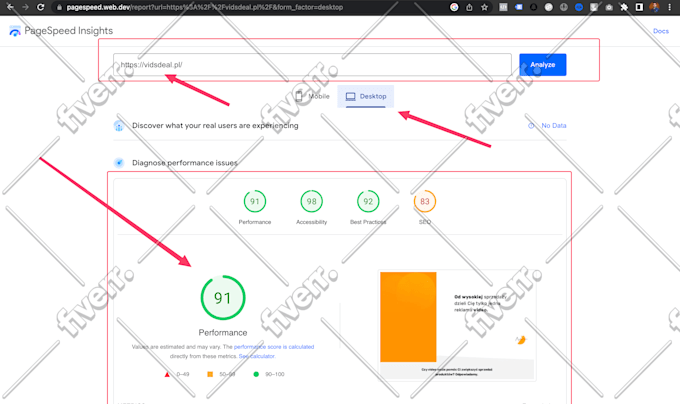Bookmark this page with the star icon
This screenshot has height=404, width=680.
[x=484, y=7]
